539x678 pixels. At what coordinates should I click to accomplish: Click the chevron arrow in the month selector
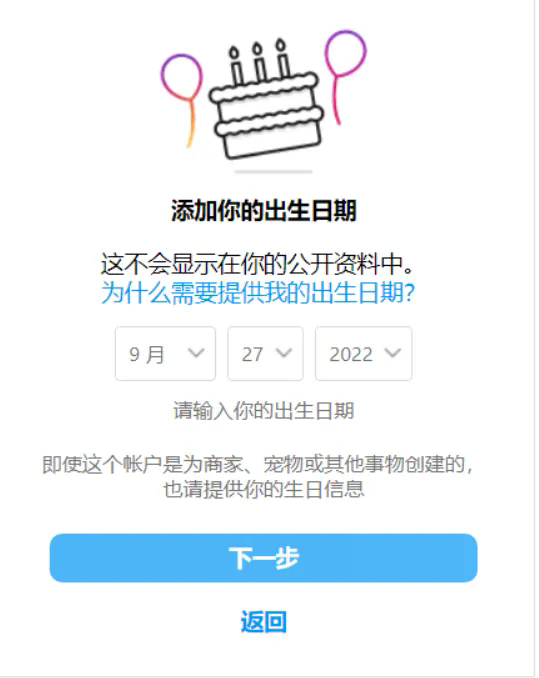coord(196,353)
